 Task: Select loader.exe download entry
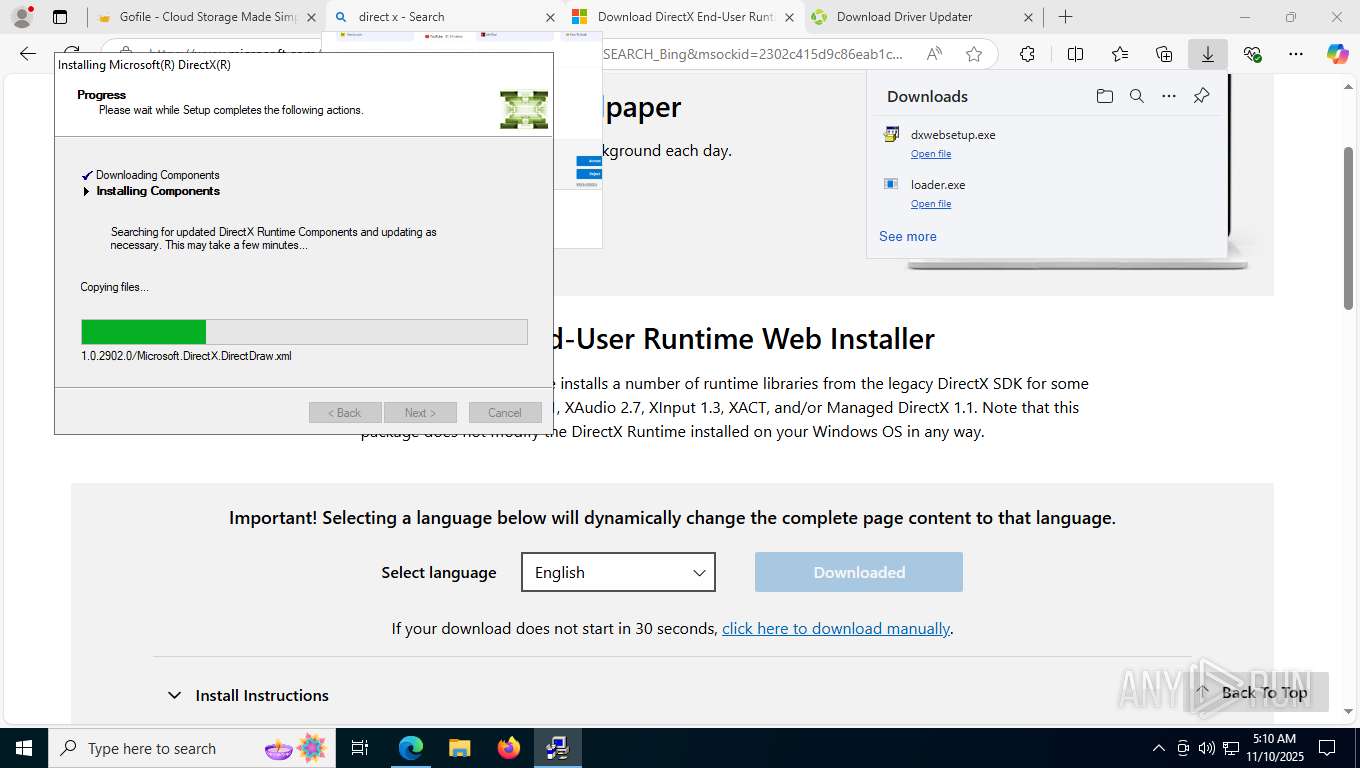pyautogui.click(x=1047, y=193)
